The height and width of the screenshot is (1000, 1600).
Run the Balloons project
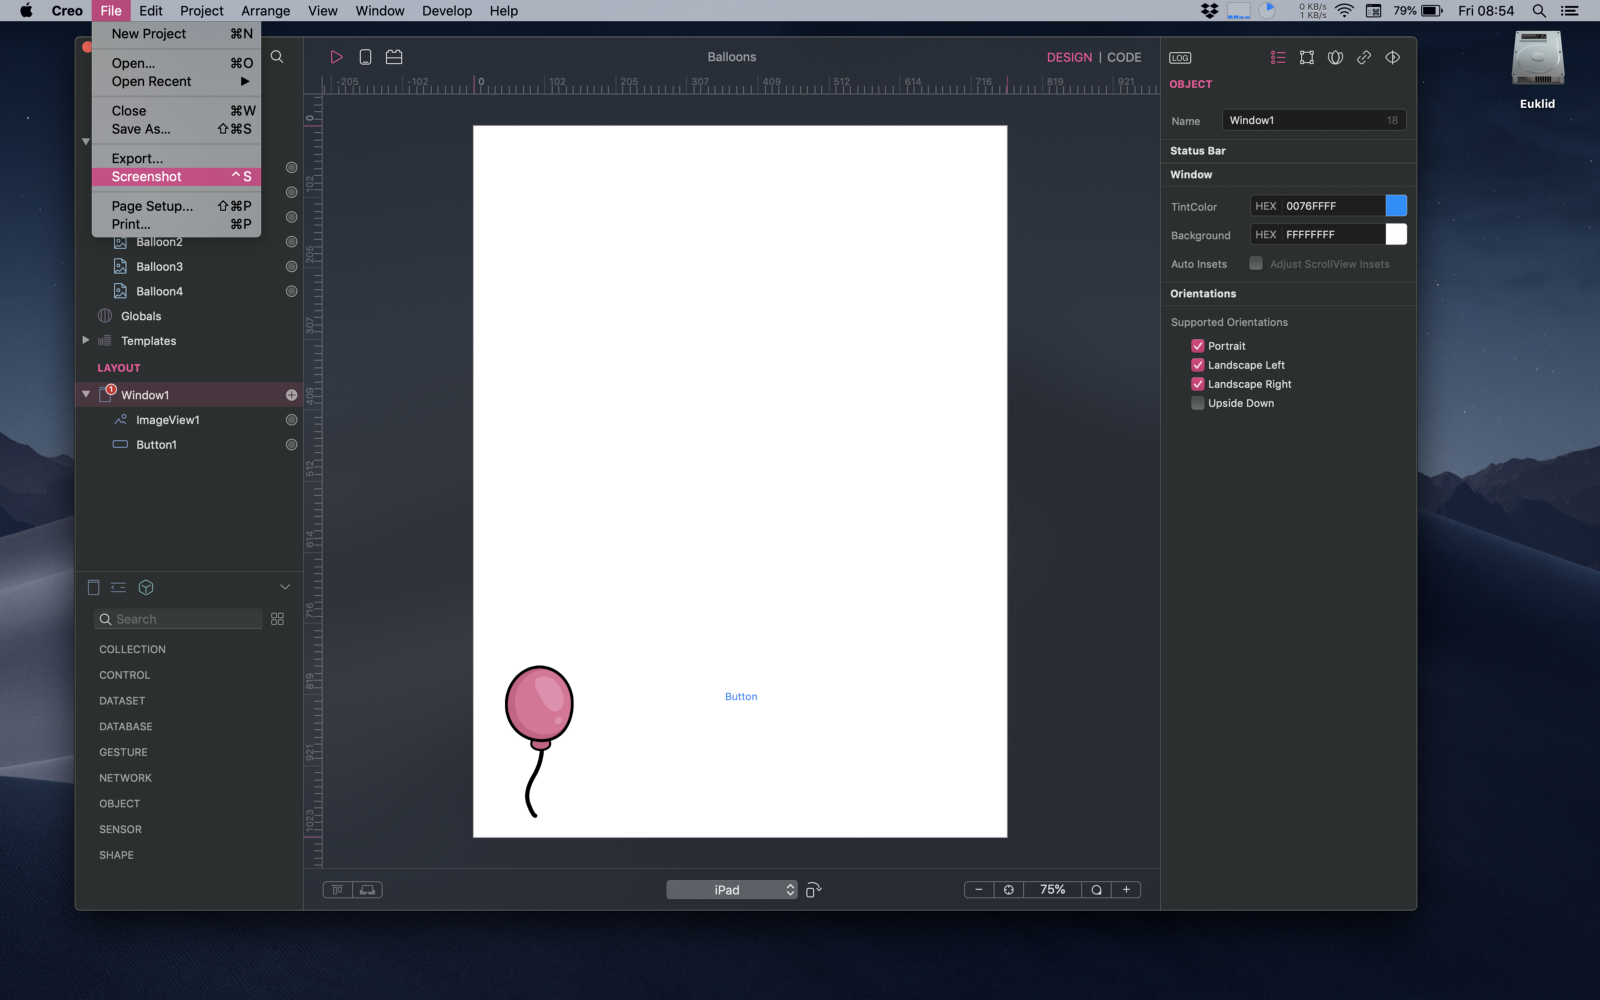coord(336,57)
